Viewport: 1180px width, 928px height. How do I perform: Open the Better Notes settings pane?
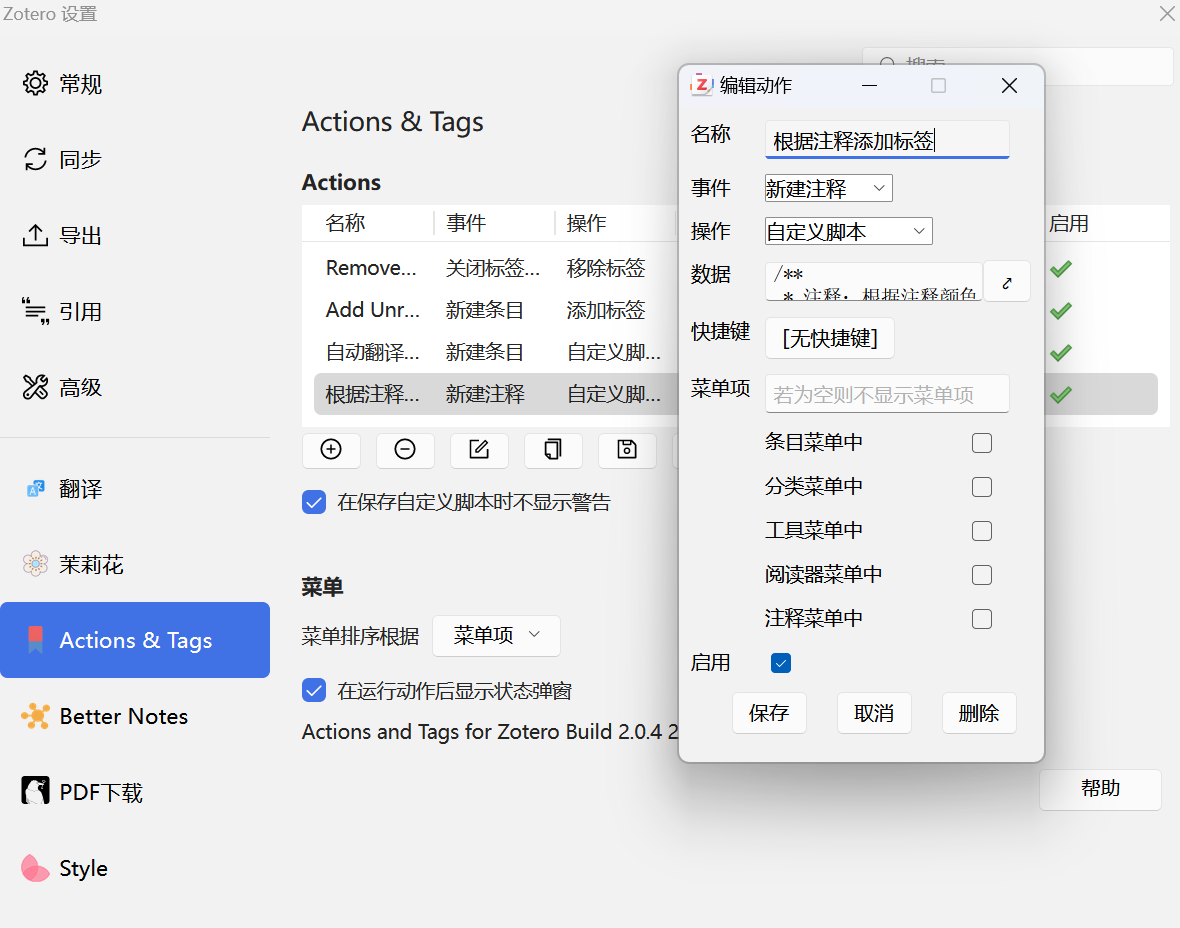click(123, 716)
